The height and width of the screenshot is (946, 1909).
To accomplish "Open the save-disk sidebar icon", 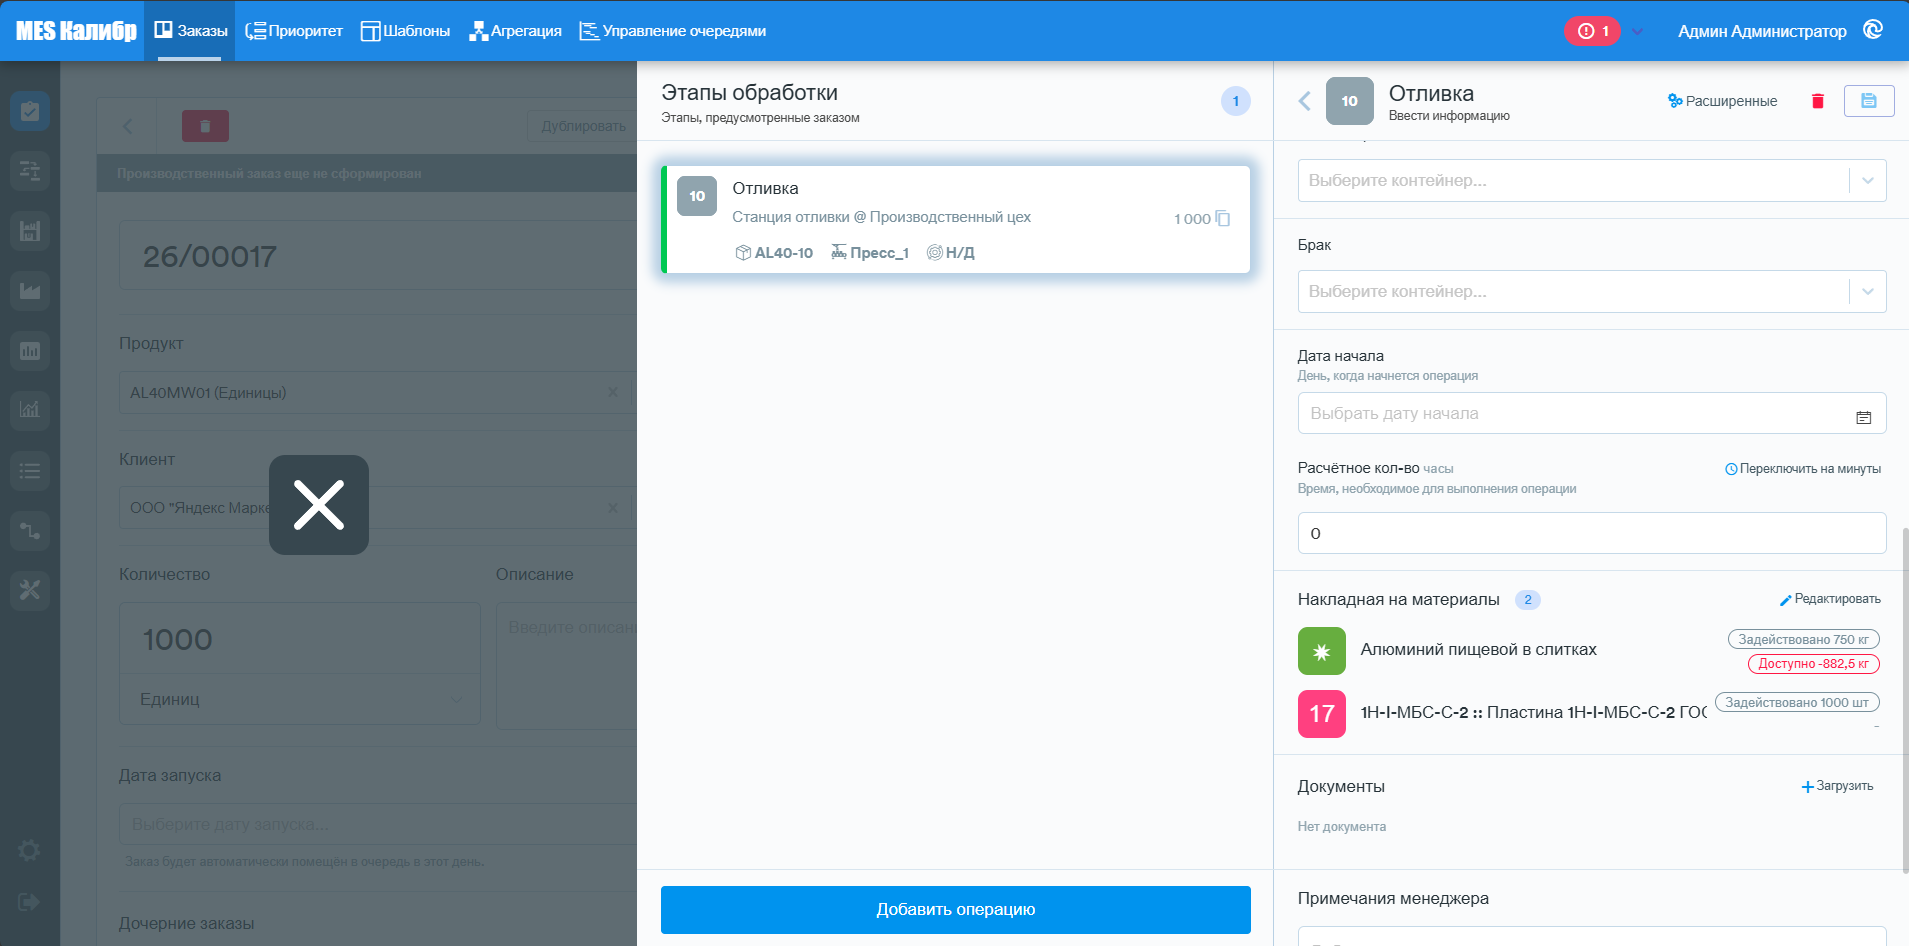I will (30, 231).
